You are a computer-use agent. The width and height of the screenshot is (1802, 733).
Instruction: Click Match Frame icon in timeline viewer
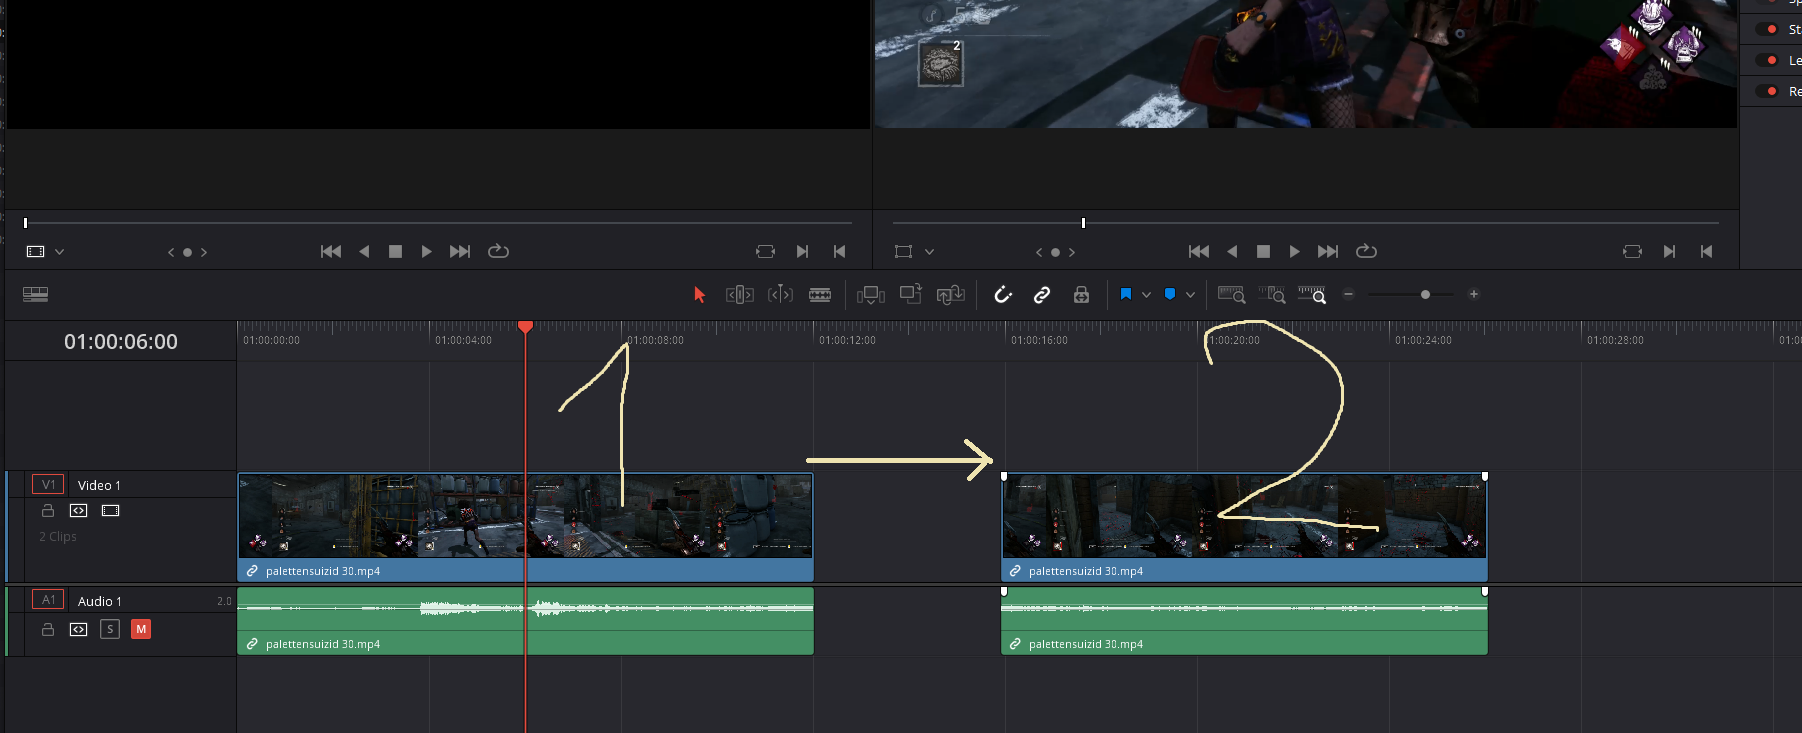pos(1632,251)
